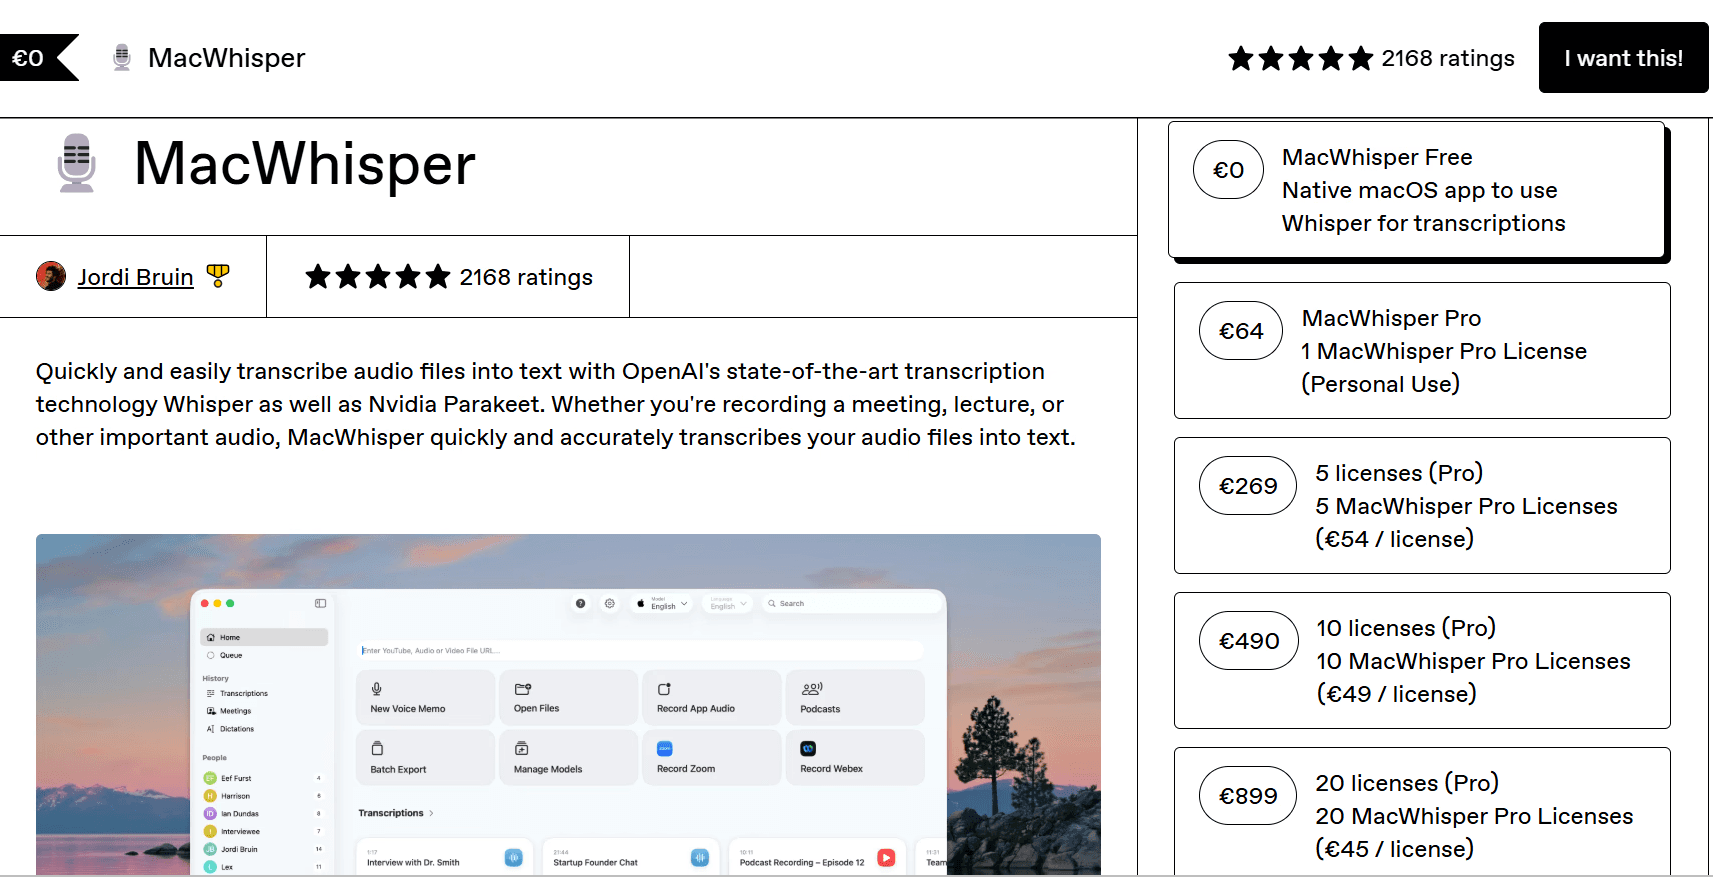Click the trophy badge beside Jordi Bruin

[217, 276]
